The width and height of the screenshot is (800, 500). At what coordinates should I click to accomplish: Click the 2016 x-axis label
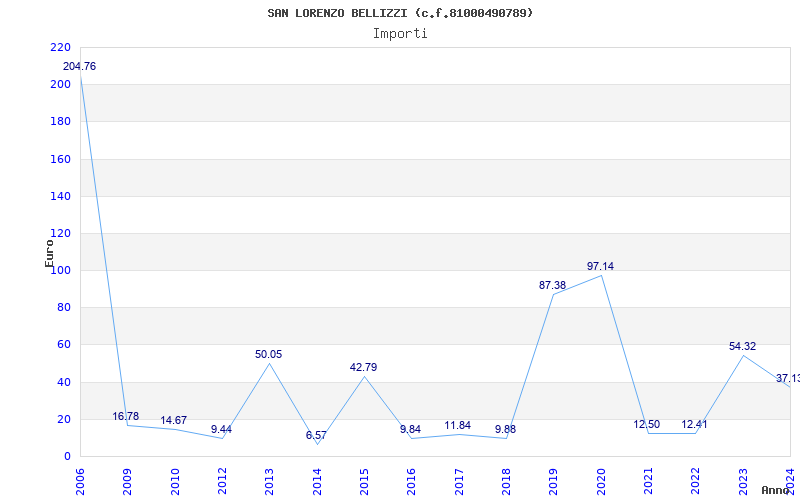point(412,482)
